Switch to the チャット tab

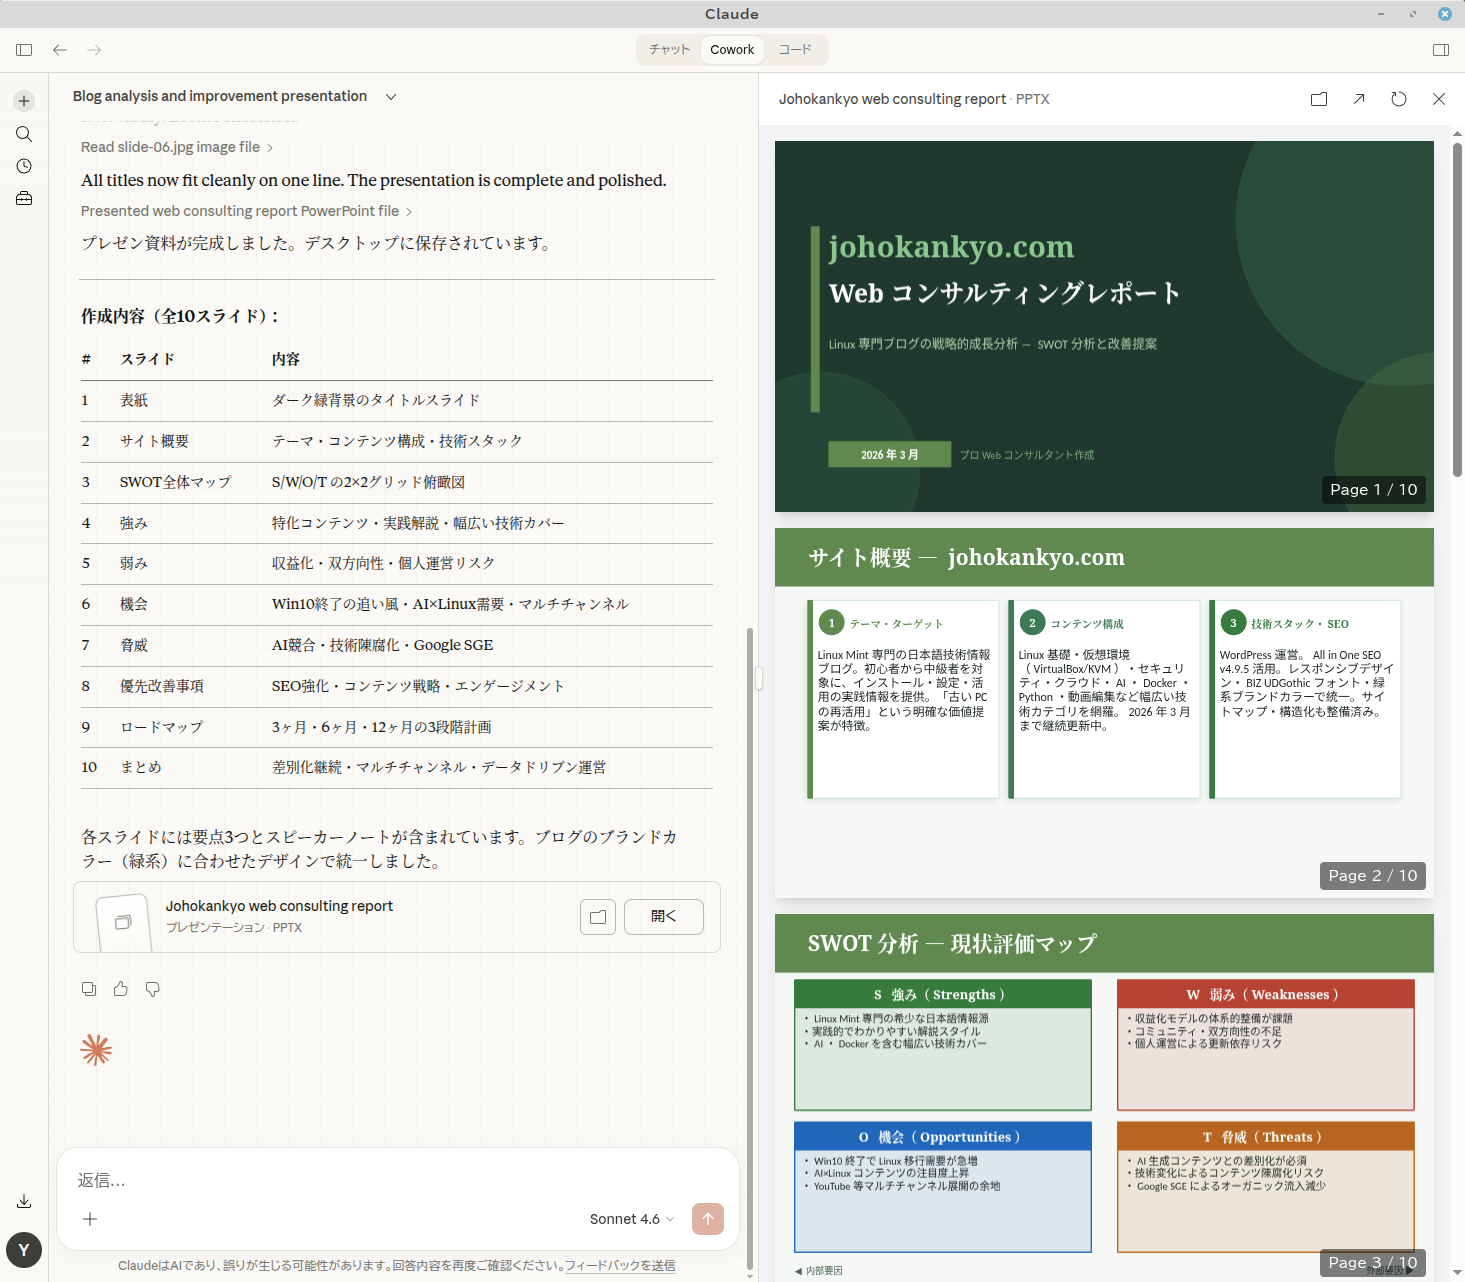pyautogui.click(x=669, y=50)
